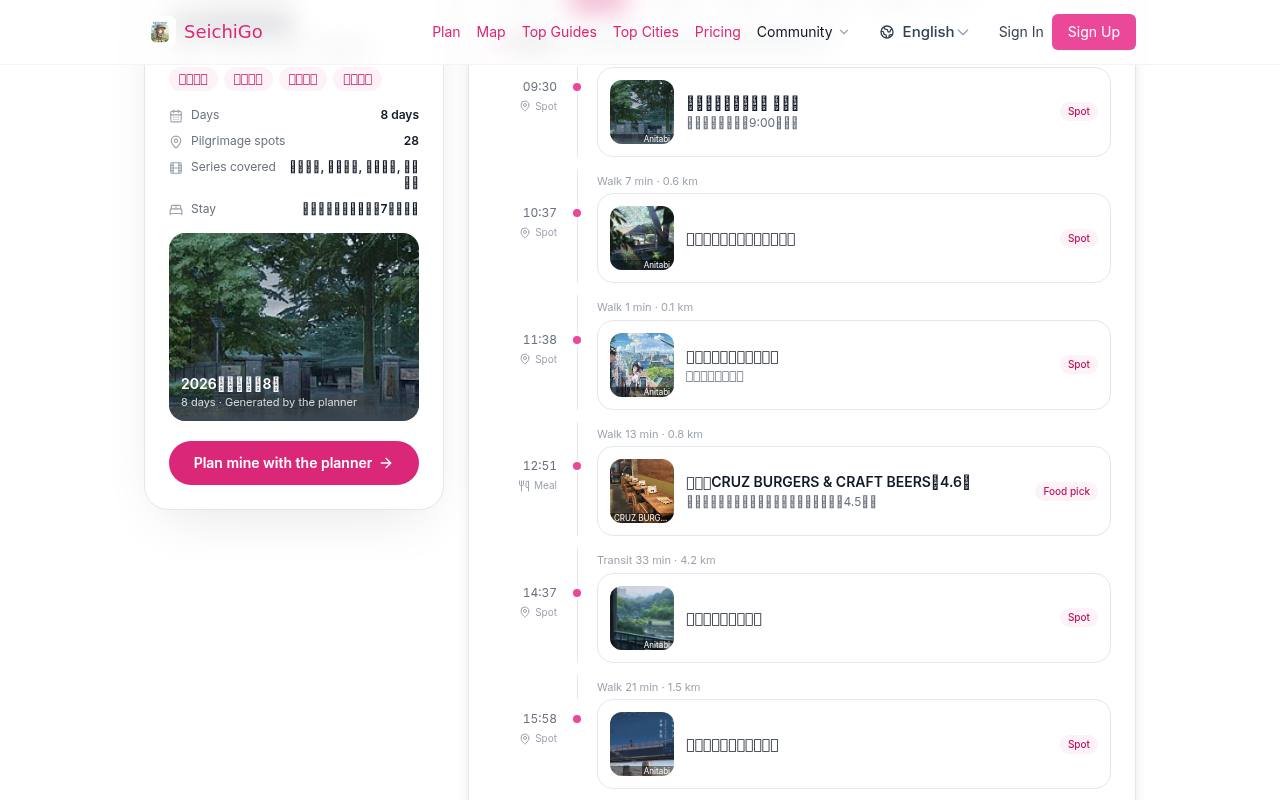Click the 12:51 time label
Image resolution: width=1280 pixels, height=800 pixels.
pyautogui.click(x=540, y=466)
